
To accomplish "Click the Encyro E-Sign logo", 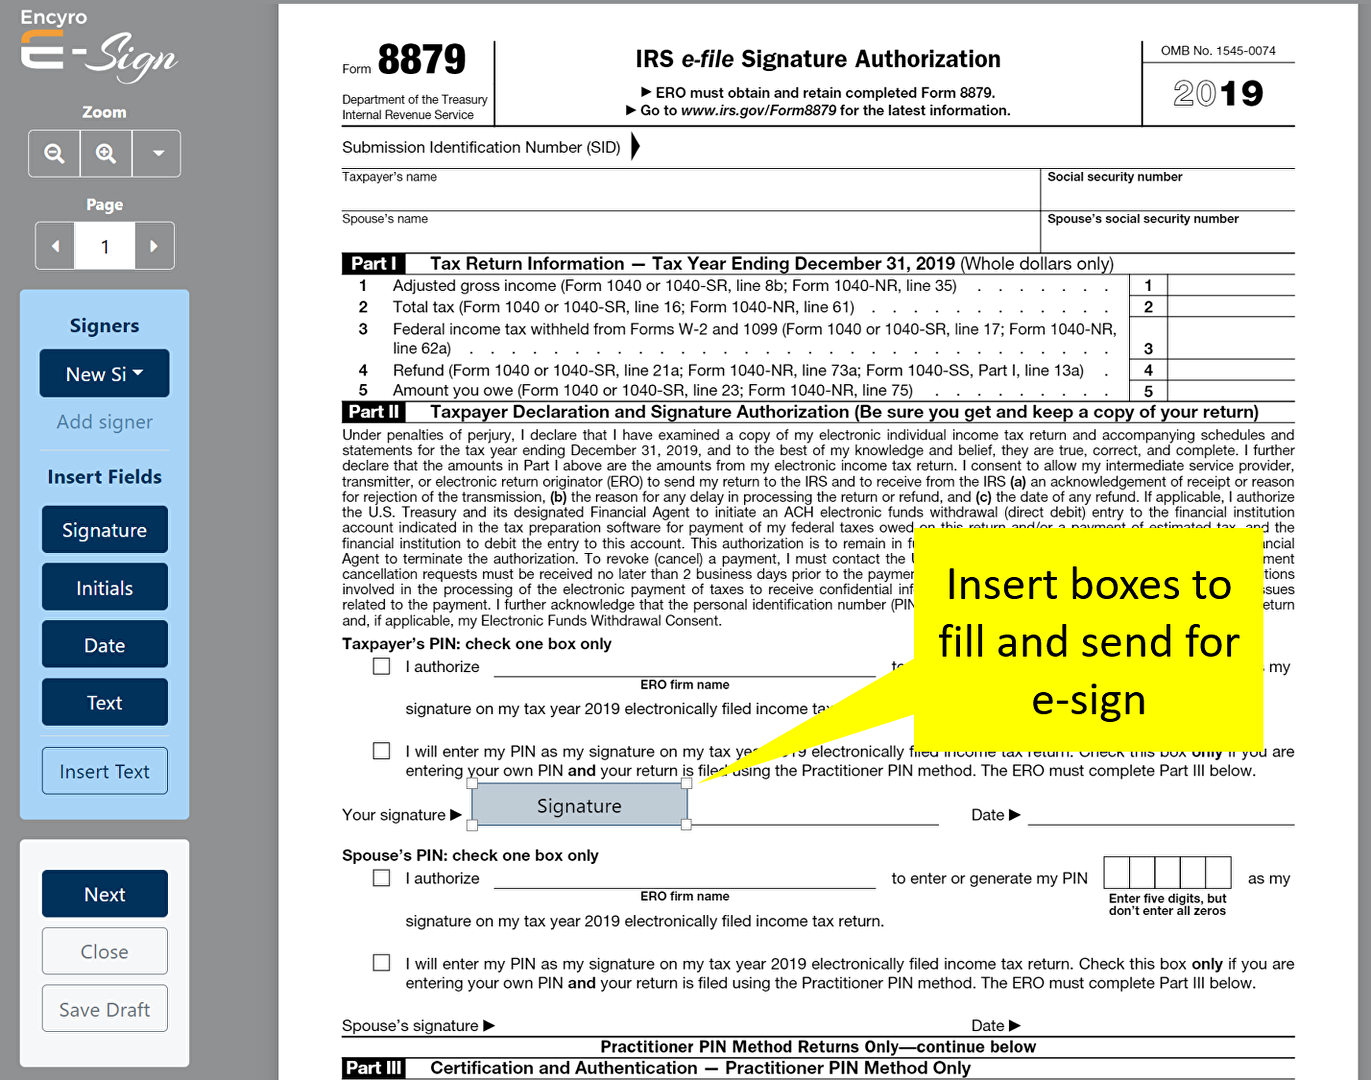I will 98,46.
